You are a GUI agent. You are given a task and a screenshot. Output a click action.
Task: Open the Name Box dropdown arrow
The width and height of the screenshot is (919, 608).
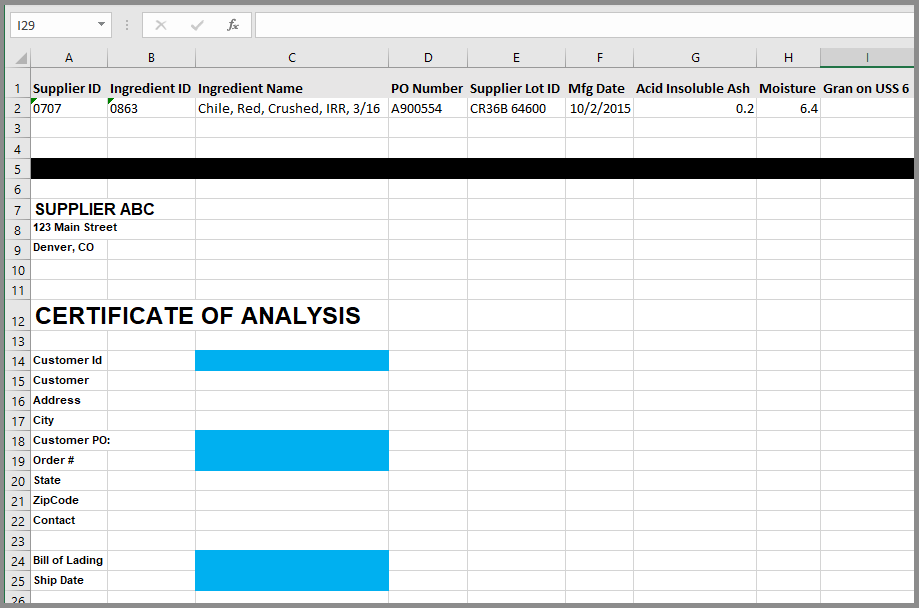[x=101, y=25]
